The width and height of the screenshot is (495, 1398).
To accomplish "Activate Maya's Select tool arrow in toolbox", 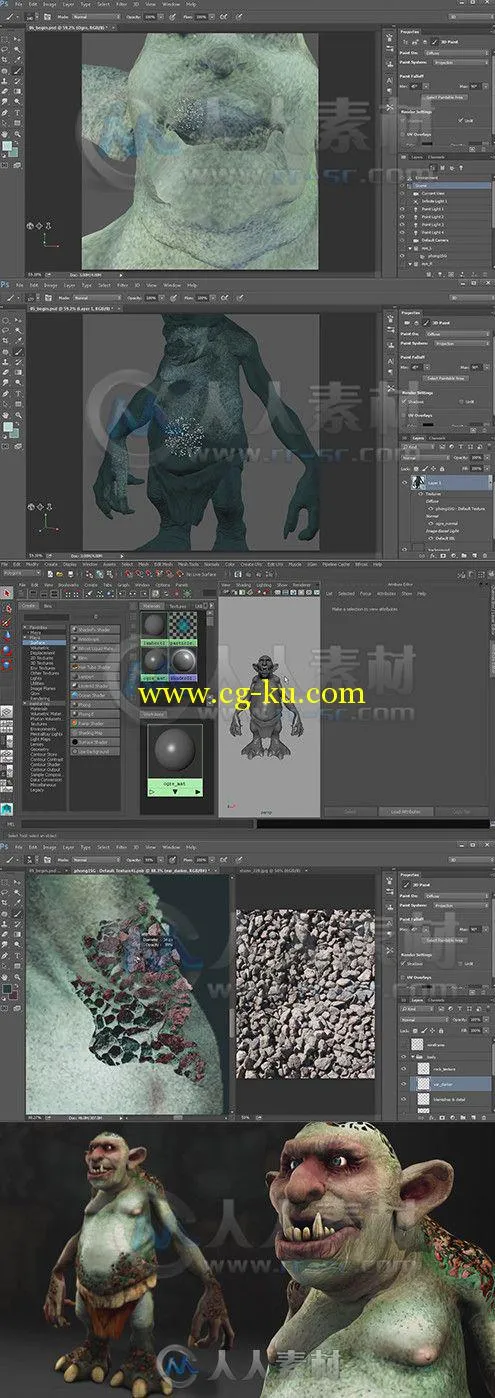I will click(x=7, y=593).
